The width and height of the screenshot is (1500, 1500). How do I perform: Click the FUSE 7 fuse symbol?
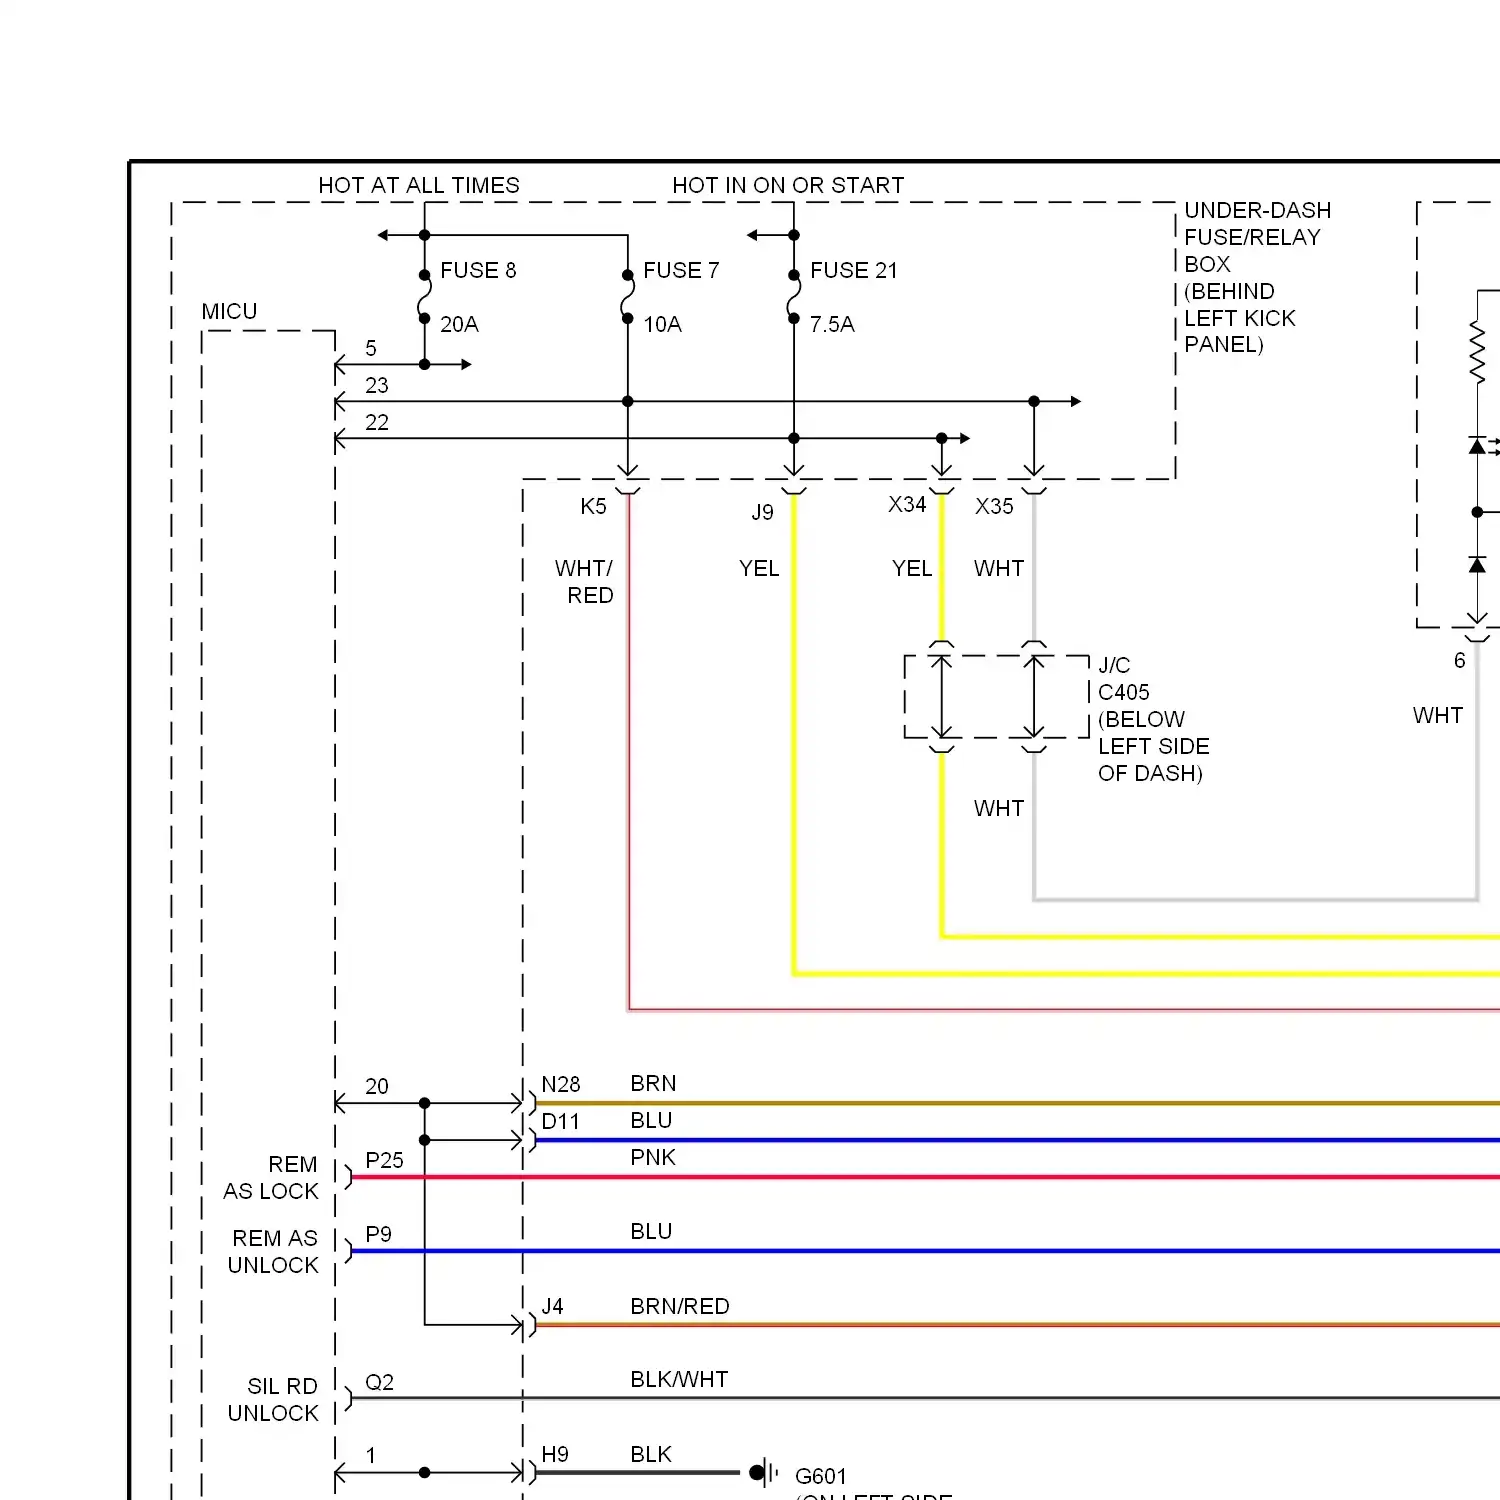tap(627, 297)
